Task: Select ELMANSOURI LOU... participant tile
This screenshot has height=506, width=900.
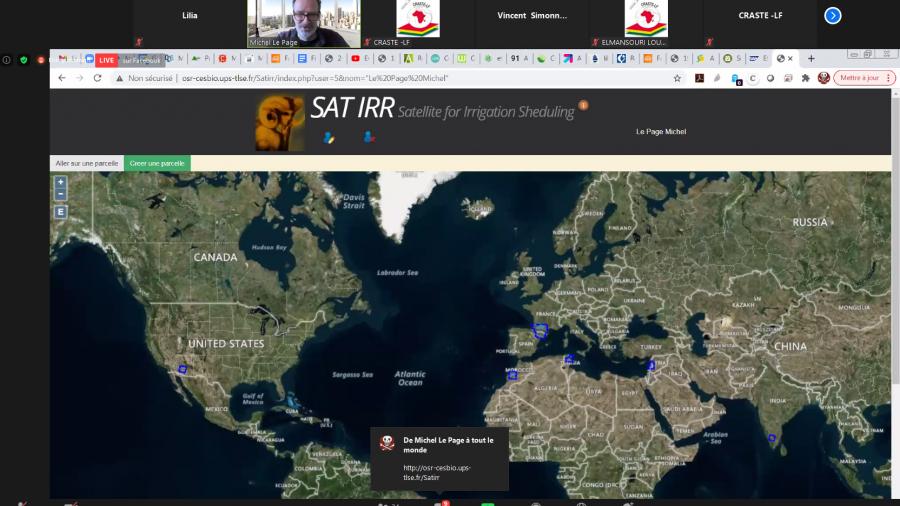Action: [x=646, y=24]
